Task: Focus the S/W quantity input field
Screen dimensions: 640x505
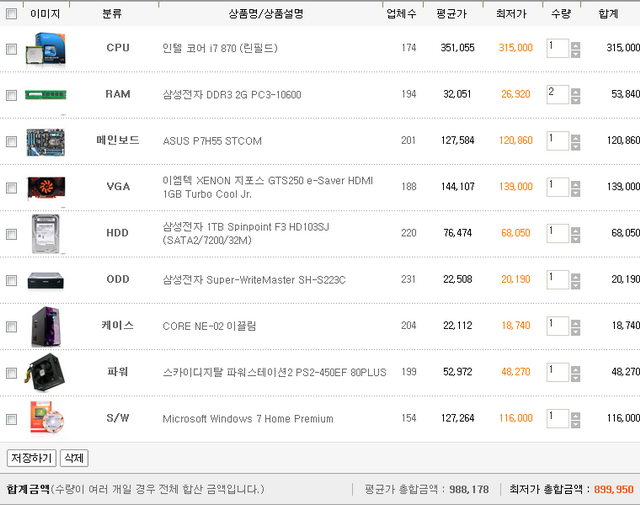Action: click(558, 418)
